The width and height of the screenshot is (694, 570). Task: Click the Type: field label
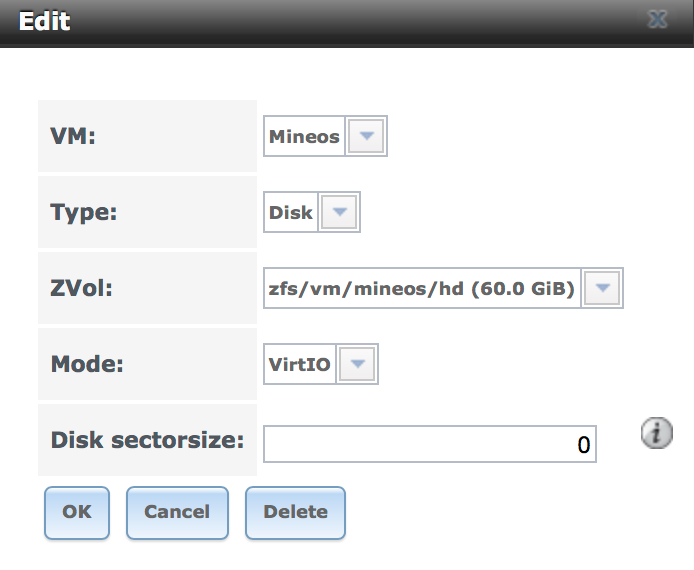83,212
